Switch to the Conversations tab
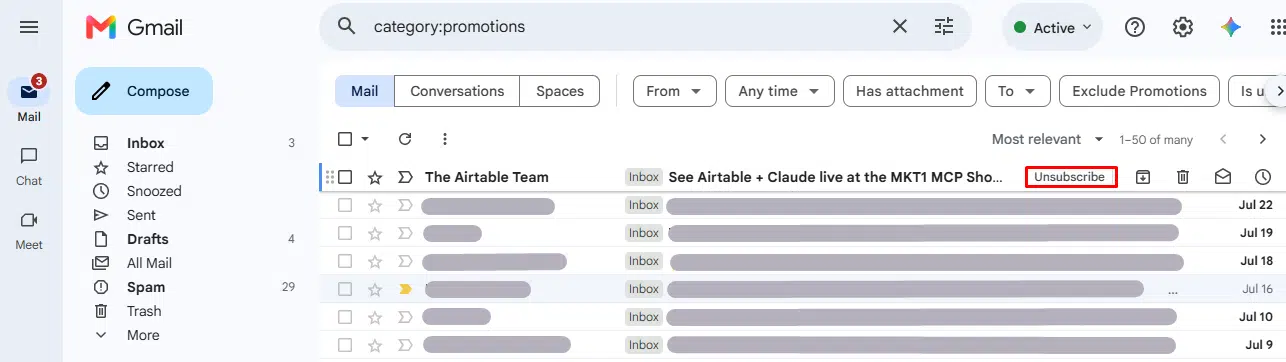The image size is (1286, 362). click(x=457, y=91)
